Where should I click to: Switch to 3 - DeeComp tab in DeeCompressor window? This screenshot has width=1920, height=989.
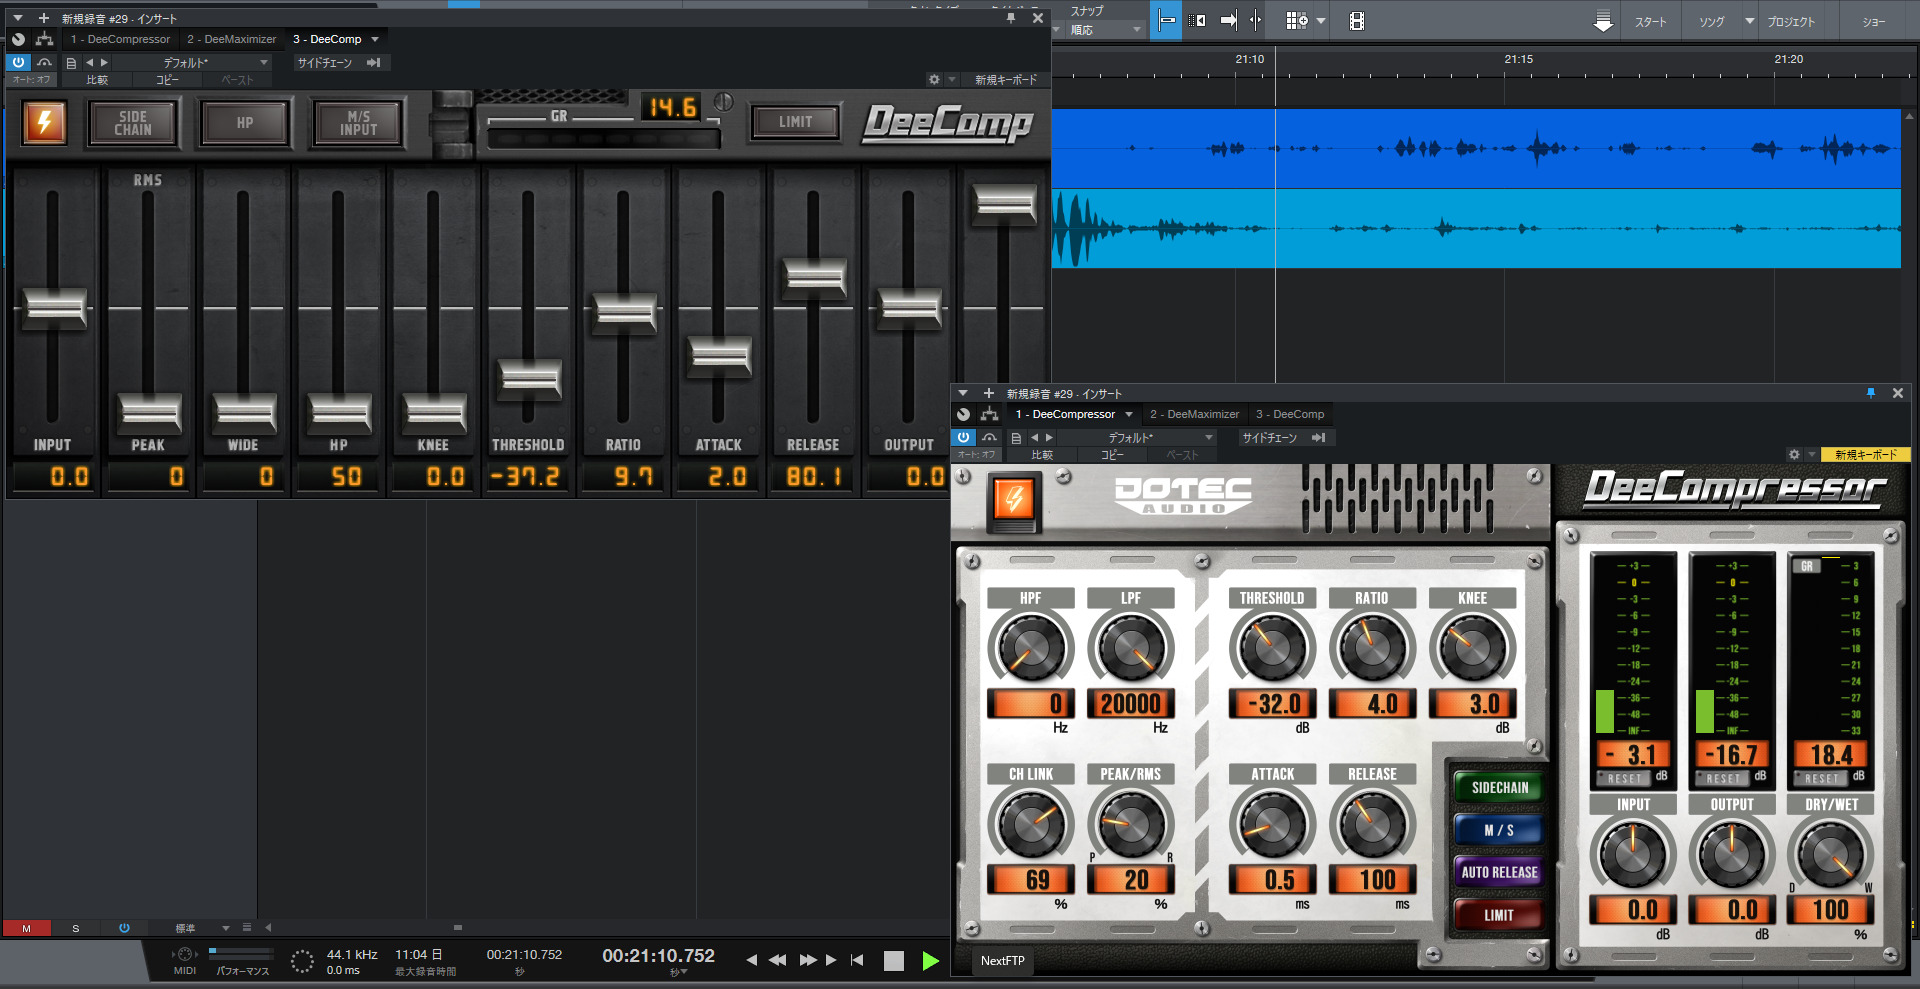[1290, 414]
